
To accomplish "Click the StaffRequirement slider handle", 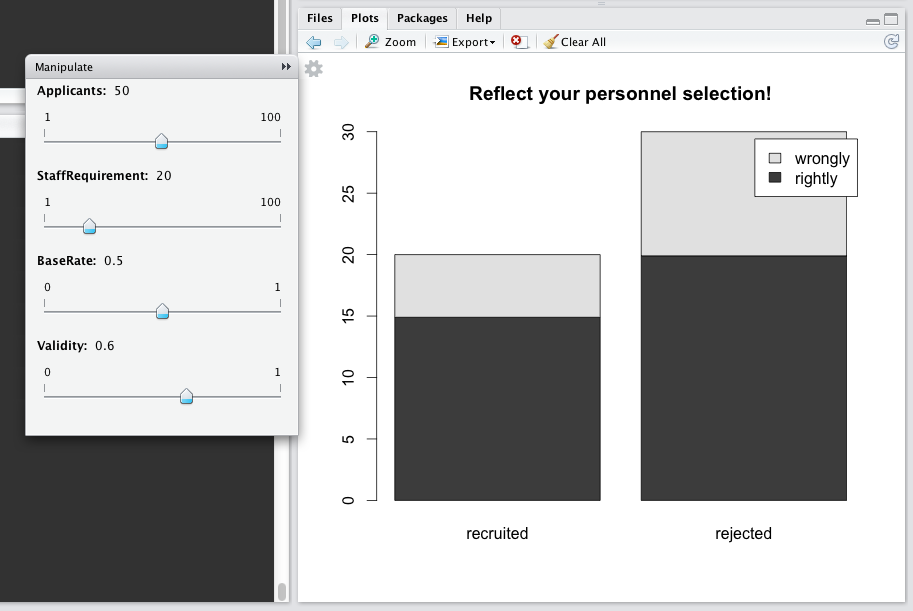I will coord(89,227).
